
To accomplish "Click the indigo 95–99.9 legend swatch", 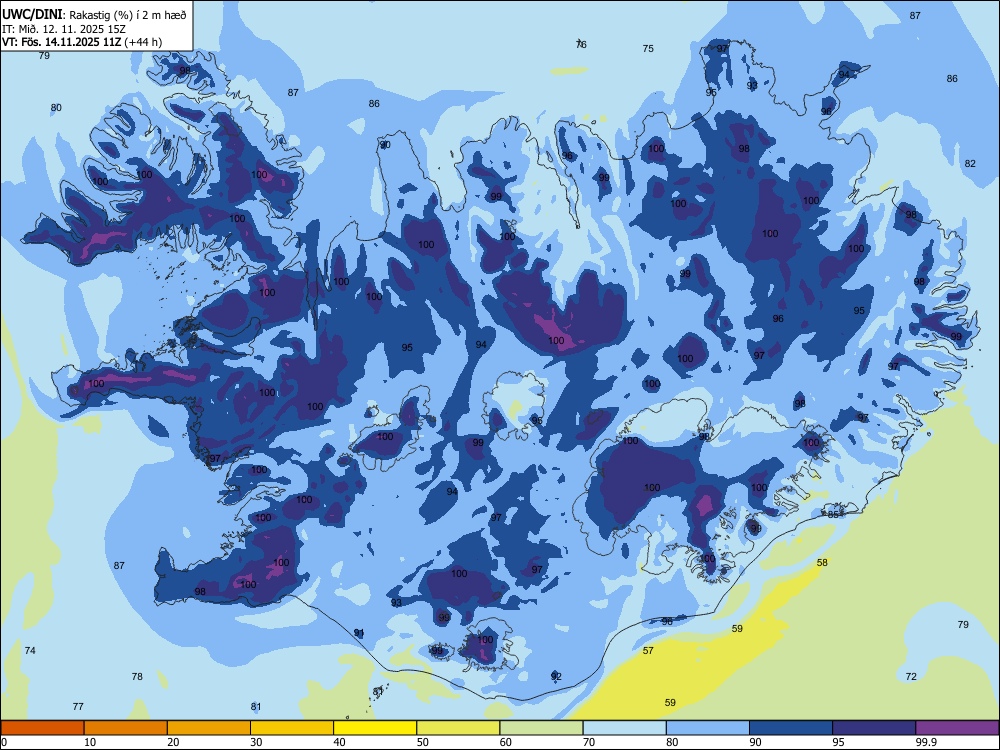I will (x=874, y=728).
